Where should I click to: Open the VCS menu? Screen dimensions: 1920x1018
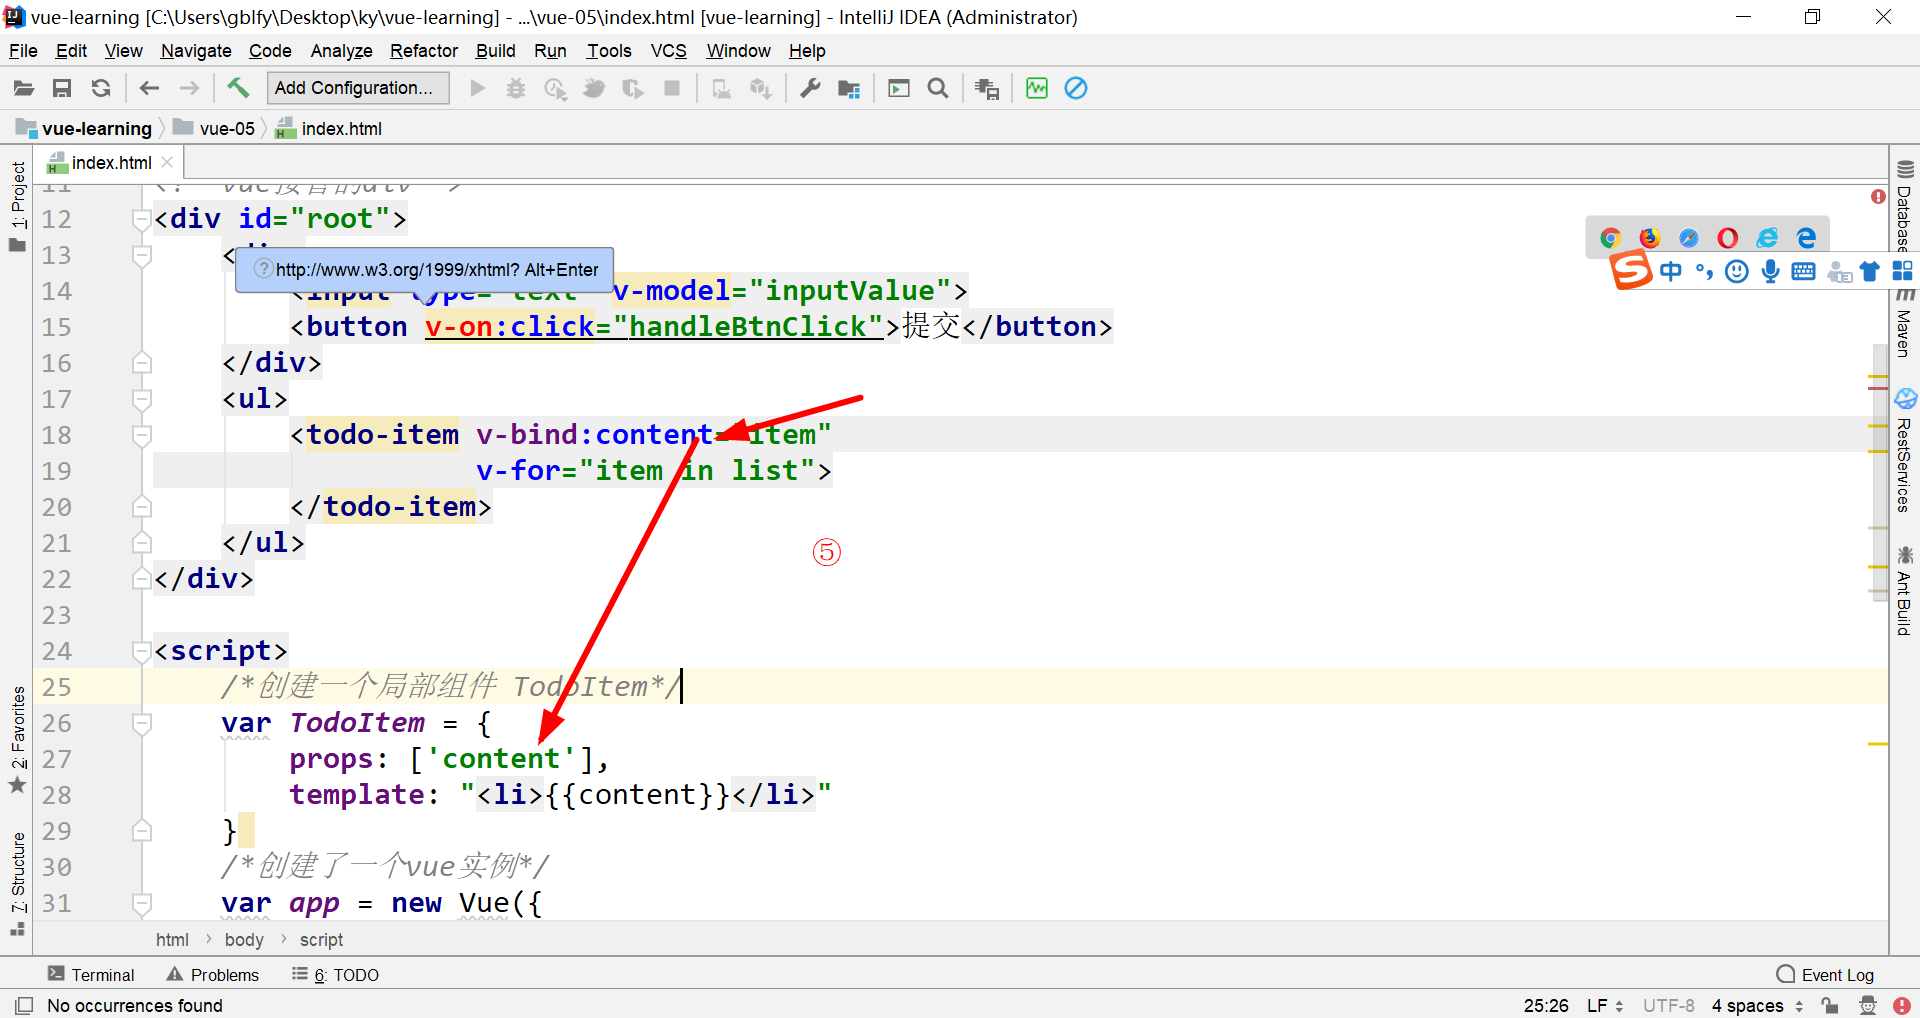(x=669, y=51)
